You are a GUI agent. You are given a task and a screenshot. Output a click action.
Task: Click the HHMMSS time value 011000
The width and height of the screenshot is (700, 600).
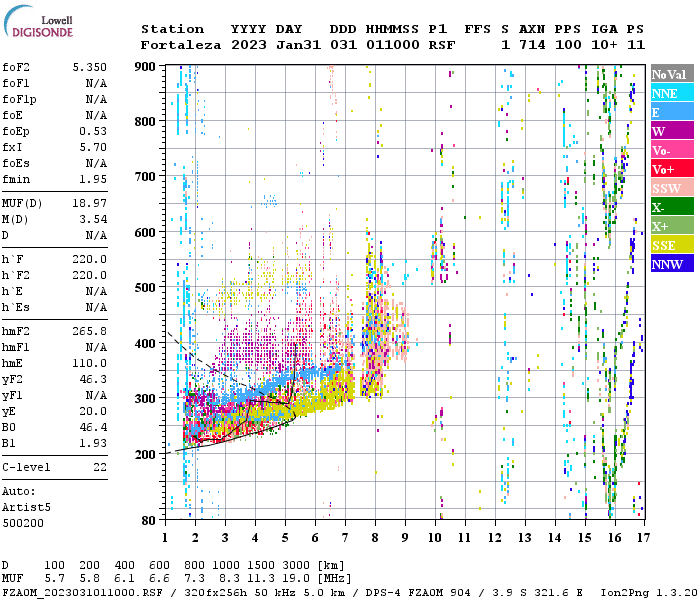pyautogui.click(x=392, y=45)
